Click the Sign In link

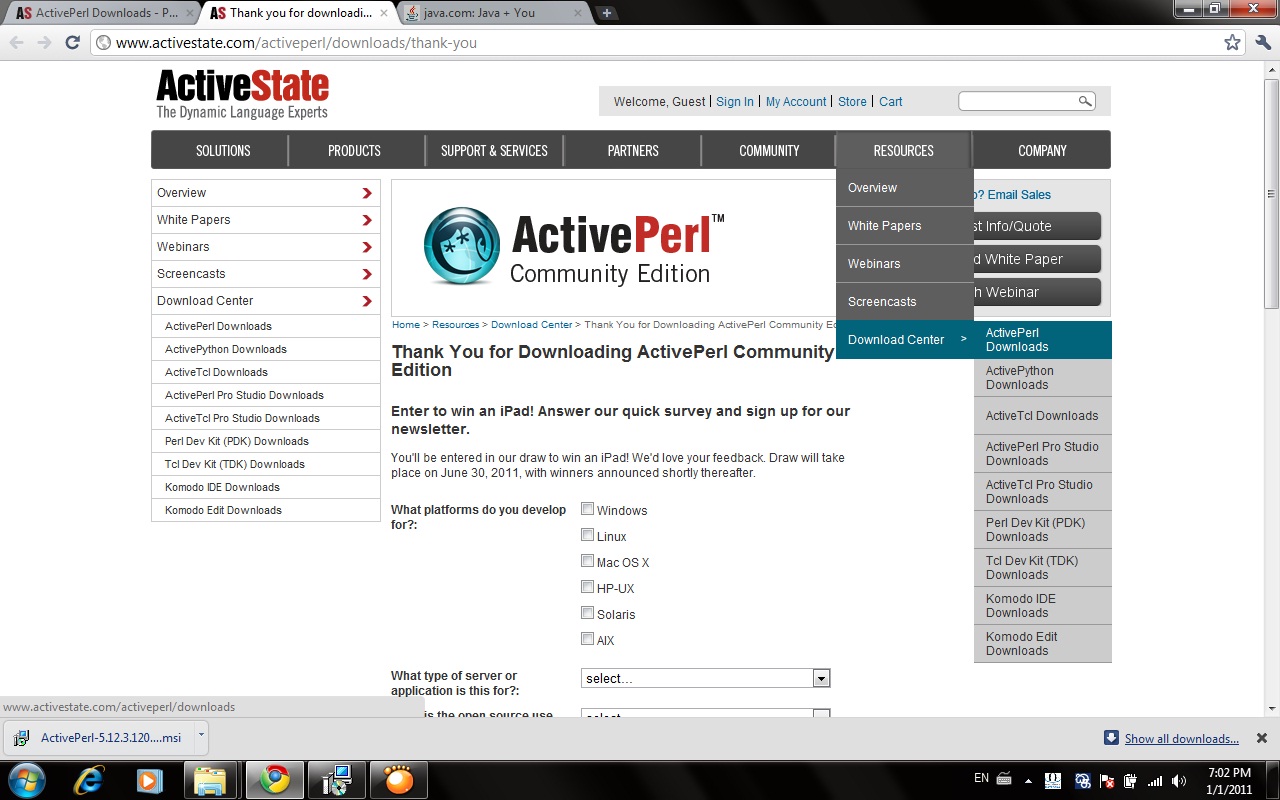pyautogui.click(x=735, y=102)
